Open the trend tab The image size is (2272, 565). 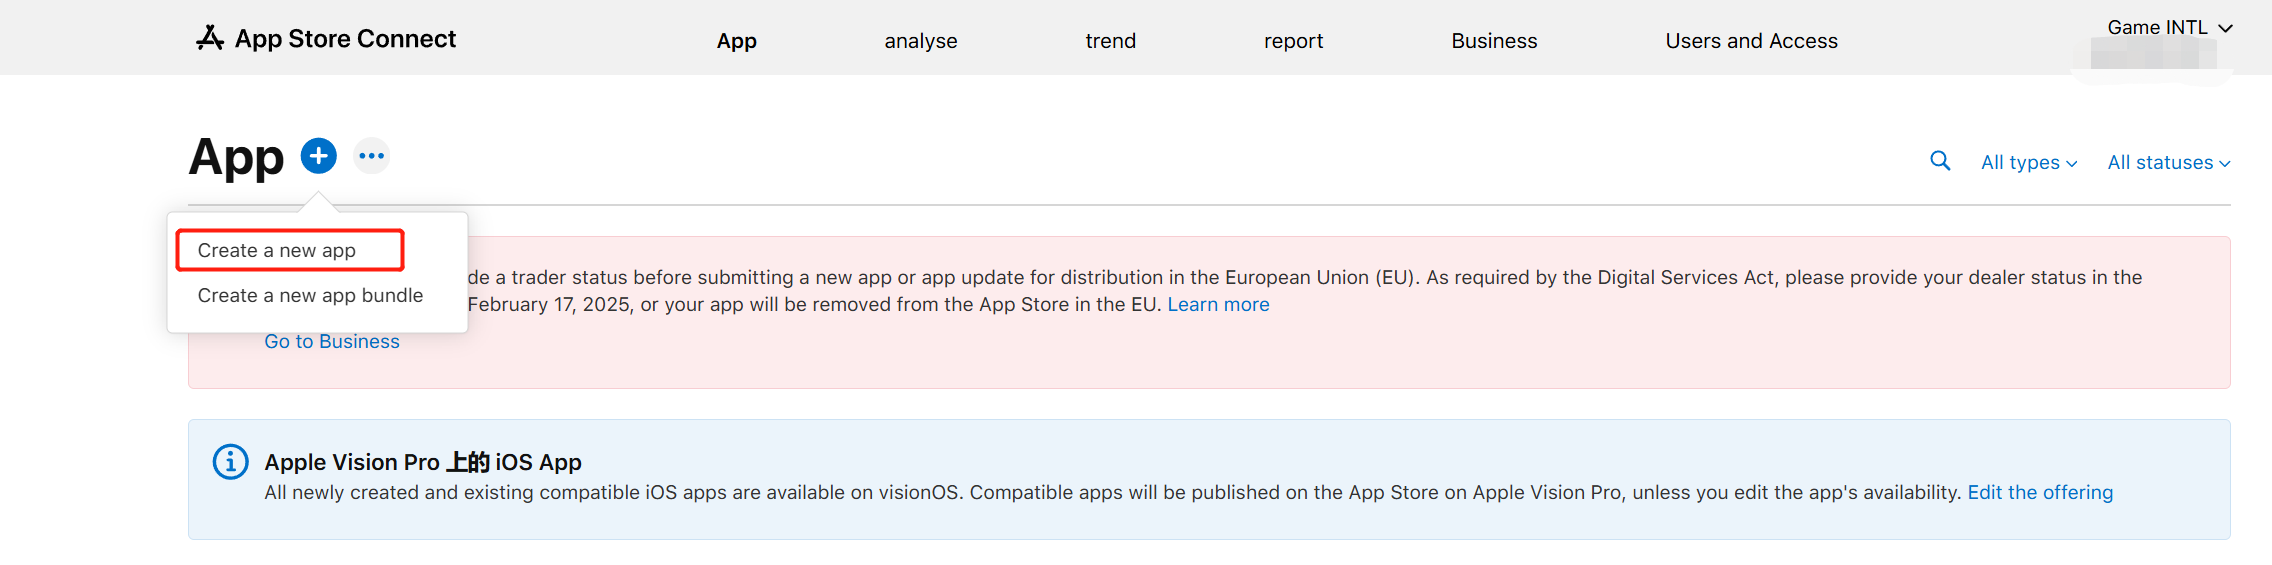coord(1110,41)
